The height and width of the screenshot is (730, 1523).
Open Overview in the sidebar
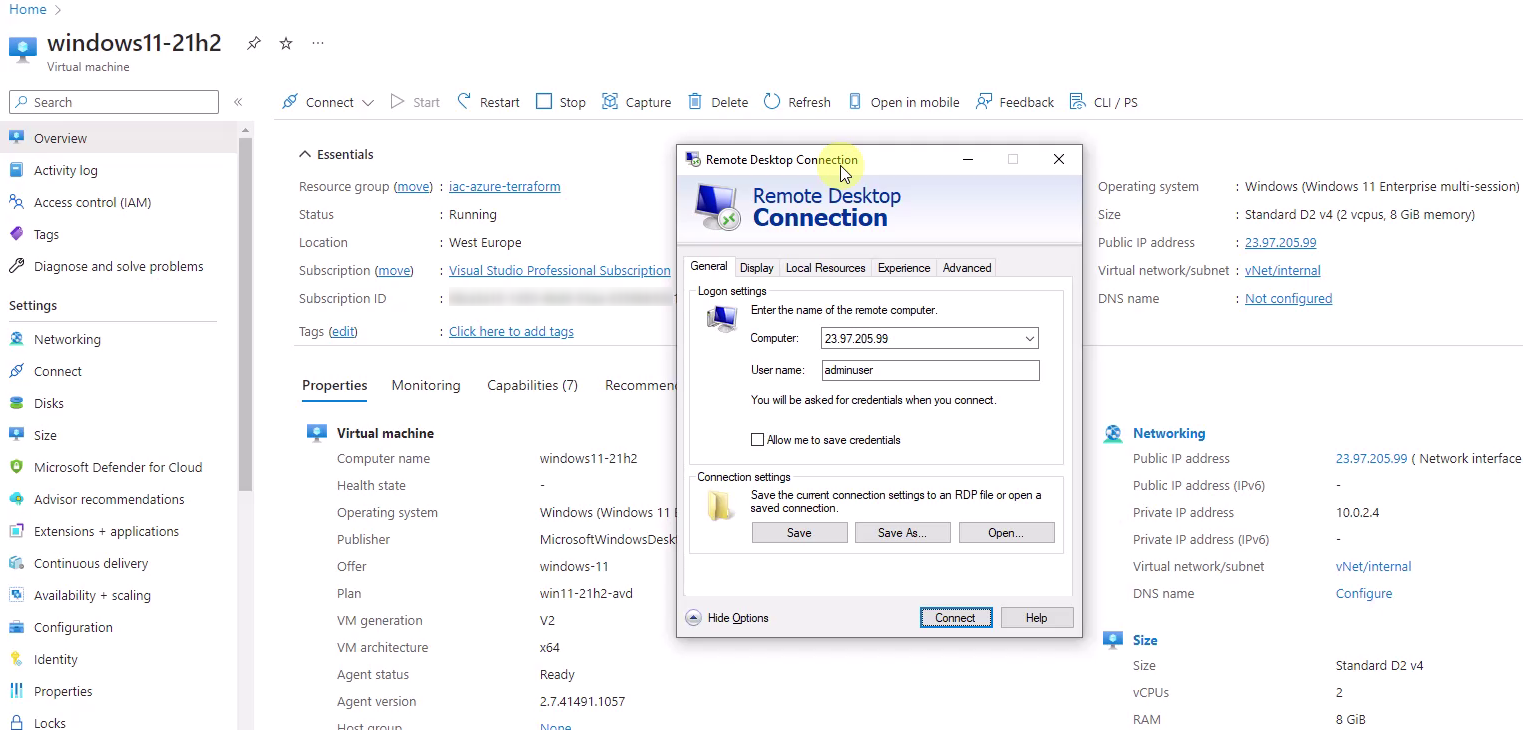point(118,138)
